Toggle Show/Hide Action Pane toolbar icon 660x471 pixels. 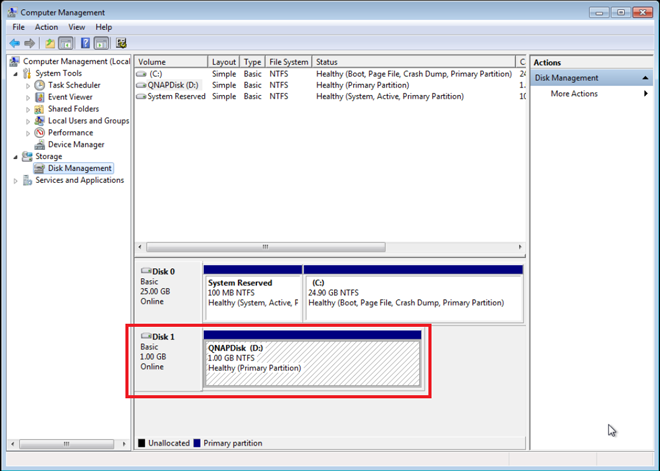101,43
